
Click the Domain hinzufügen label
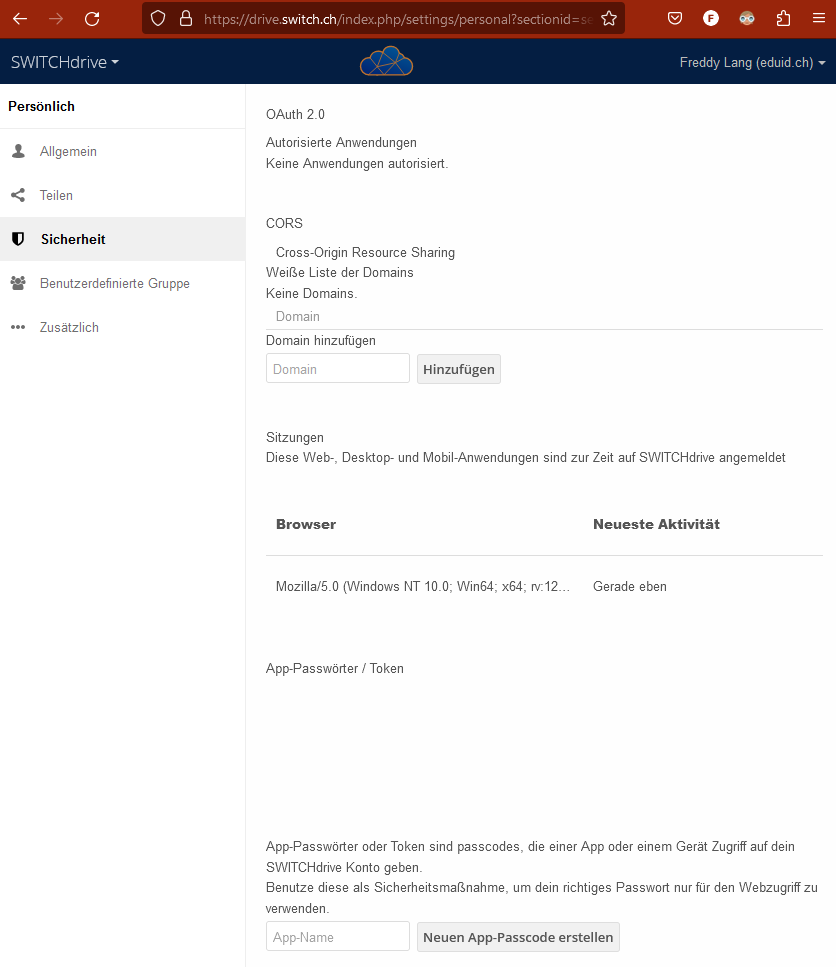tap(321, 340)
